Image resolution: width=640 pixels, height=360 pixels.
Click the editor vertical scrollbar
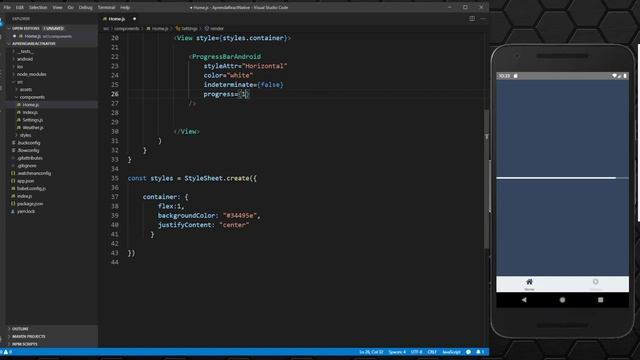486,180
